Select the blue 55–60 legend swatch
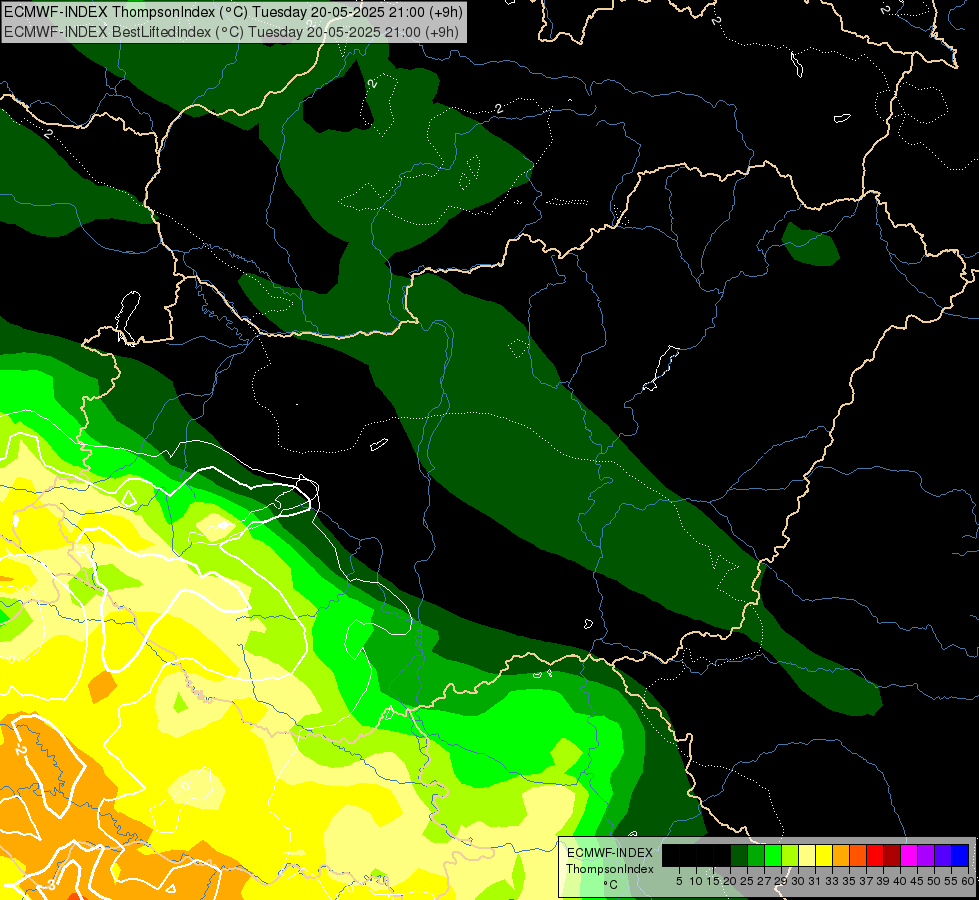This screenshot has width=979, height=900. pos(960,856)
